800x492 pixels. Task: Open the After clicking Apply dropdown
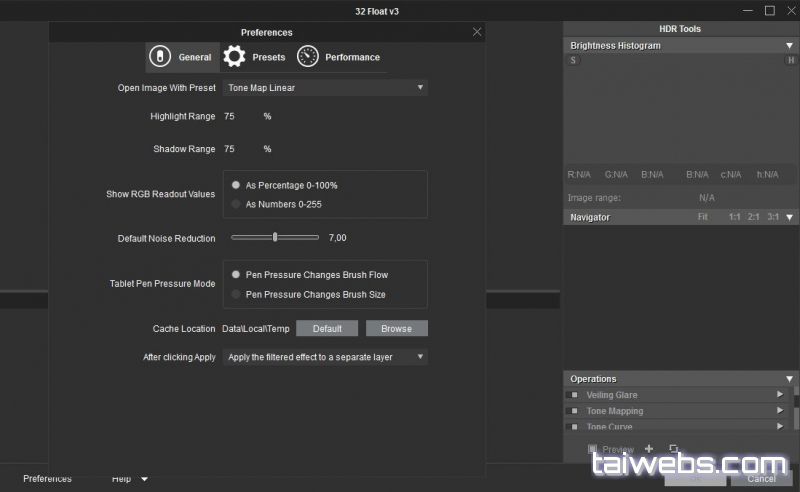point(325,357)
